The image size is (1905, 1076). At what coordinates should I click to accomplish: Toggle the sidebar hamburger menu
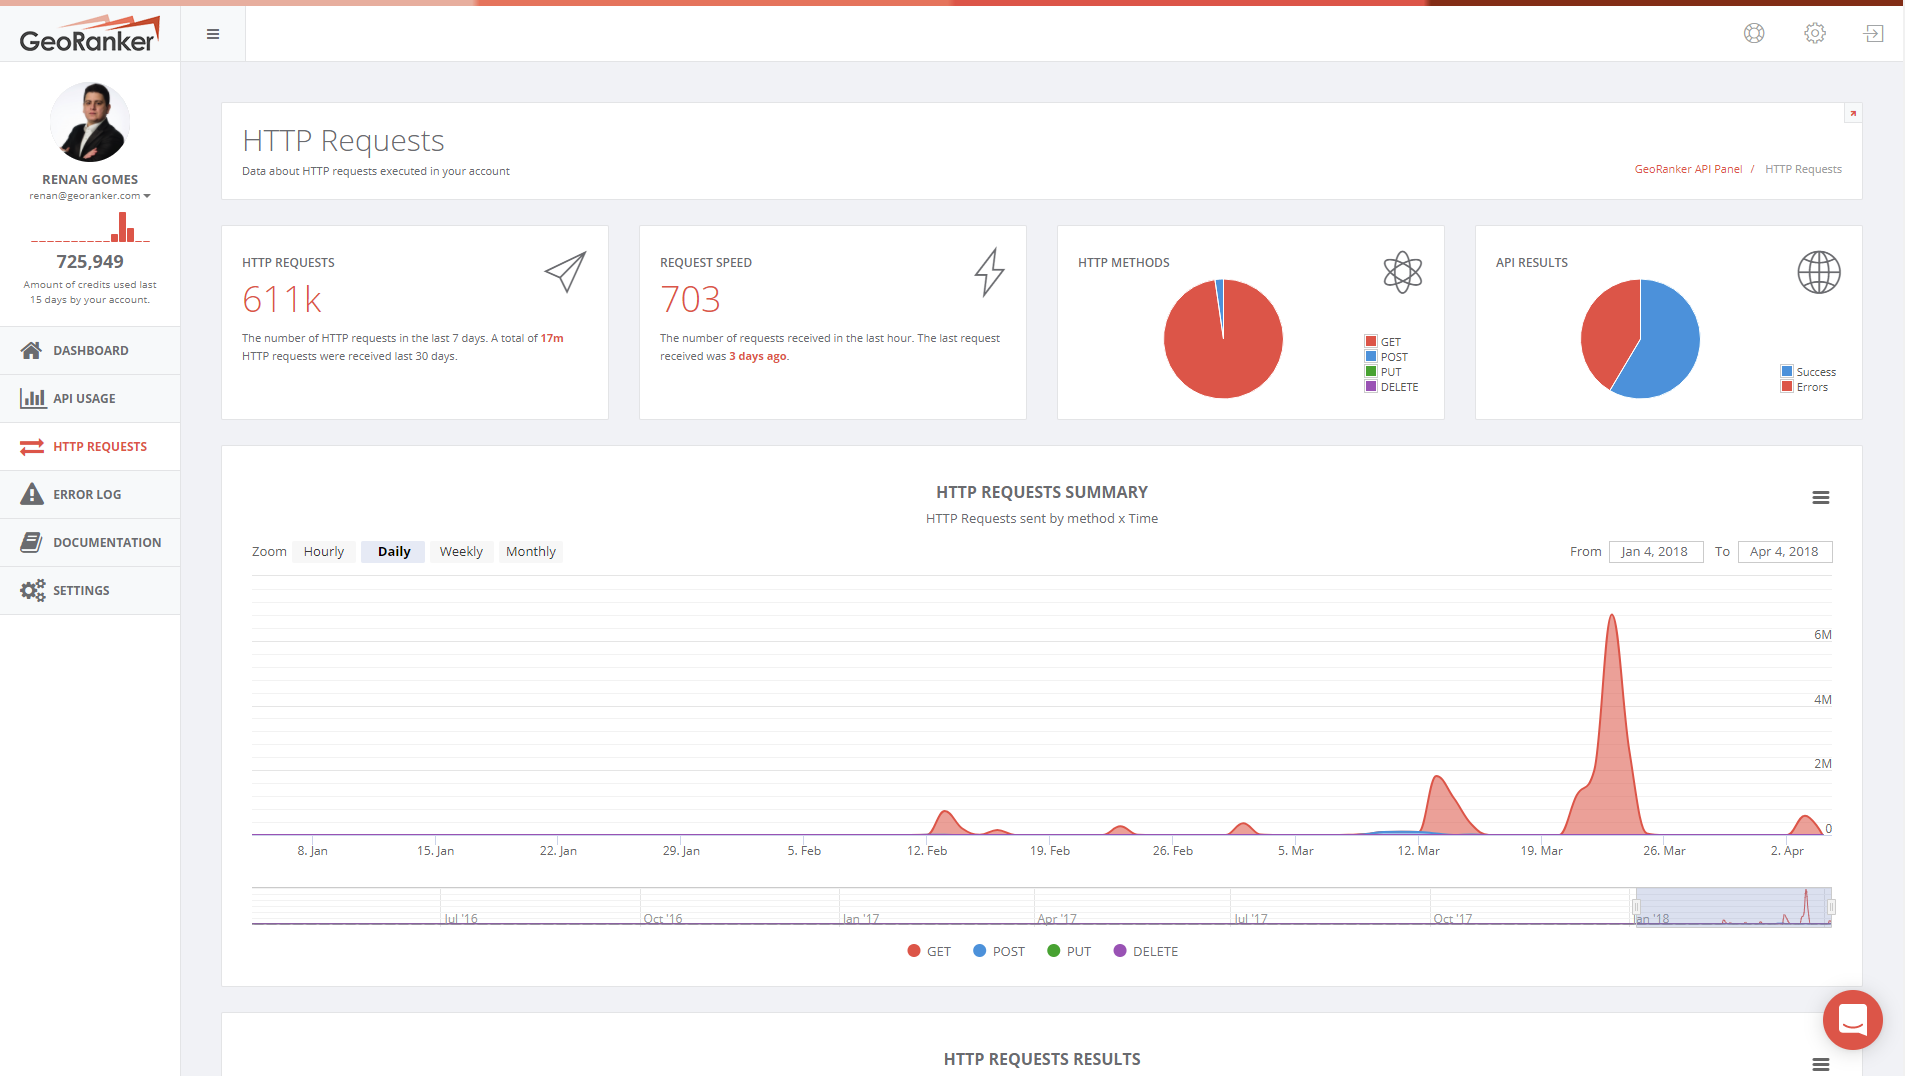coord(213,34)
